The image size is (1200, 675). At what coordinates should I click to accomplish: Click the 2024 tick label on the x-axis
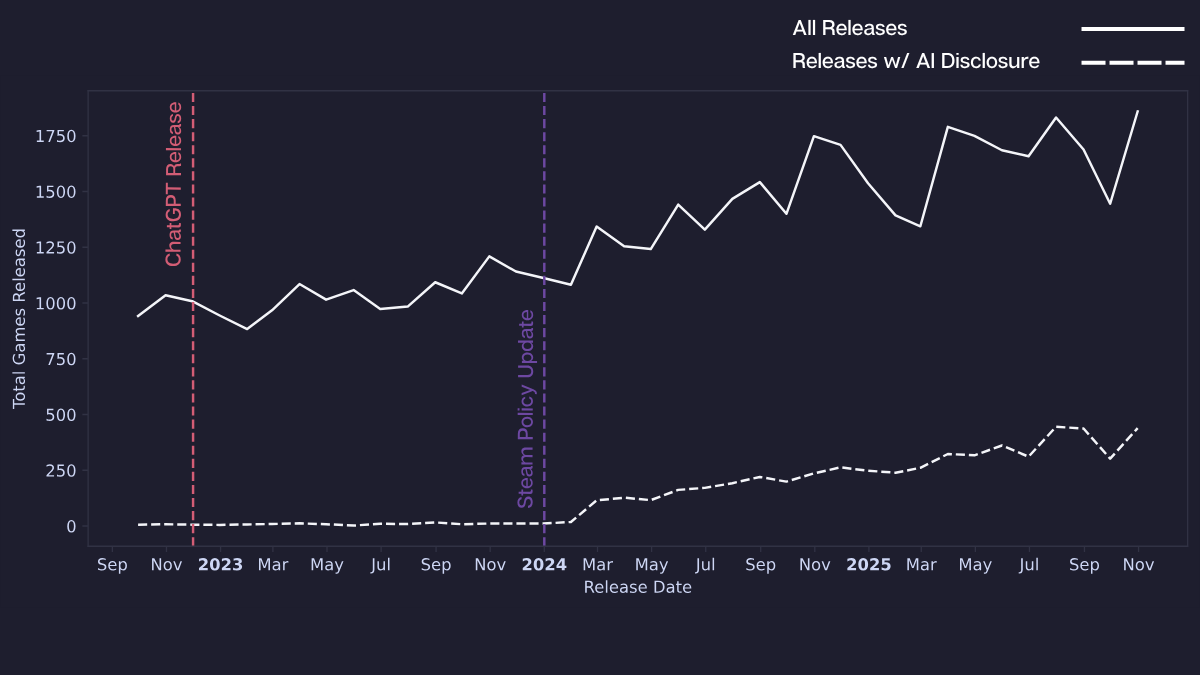(544, 564)
